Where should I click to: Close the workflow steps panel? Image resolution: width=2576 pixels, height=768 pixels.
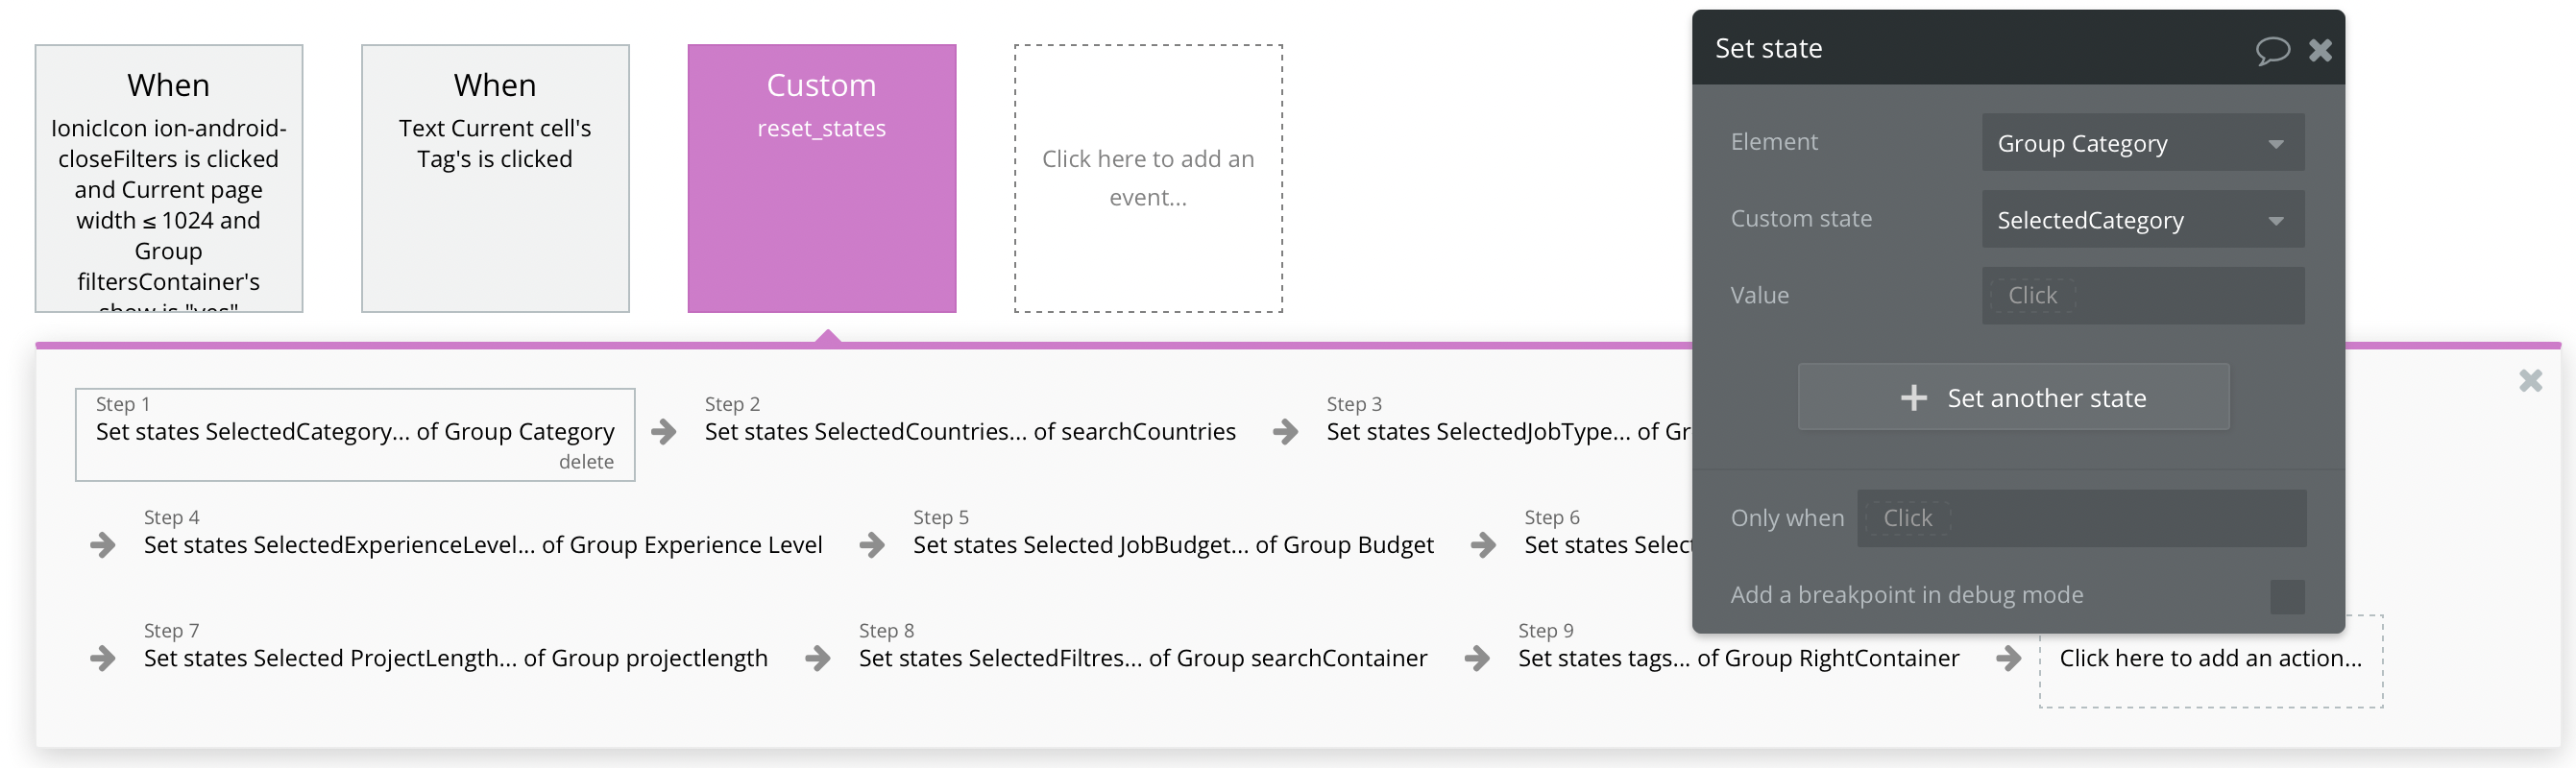tap(2530, 381)
